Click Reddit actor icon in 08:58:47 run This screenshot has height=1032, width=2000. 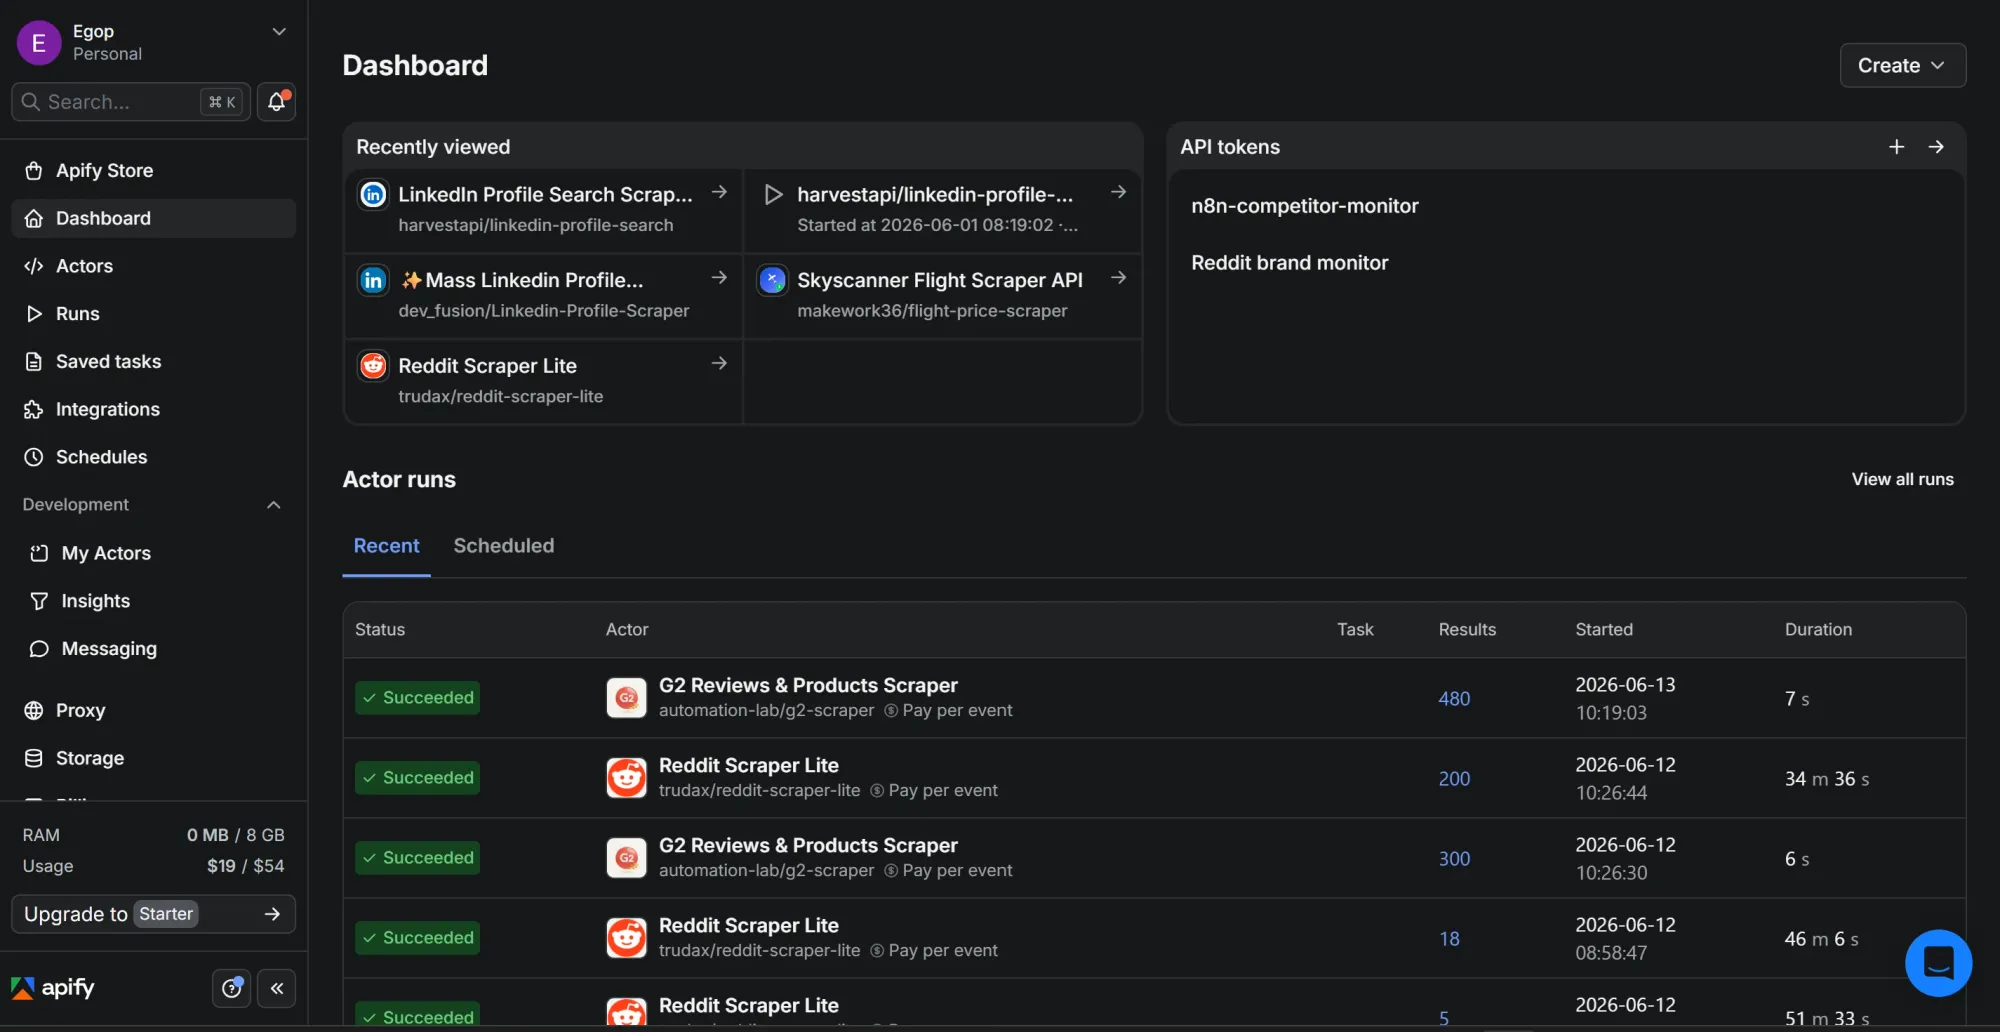click(x=627, y=938)
